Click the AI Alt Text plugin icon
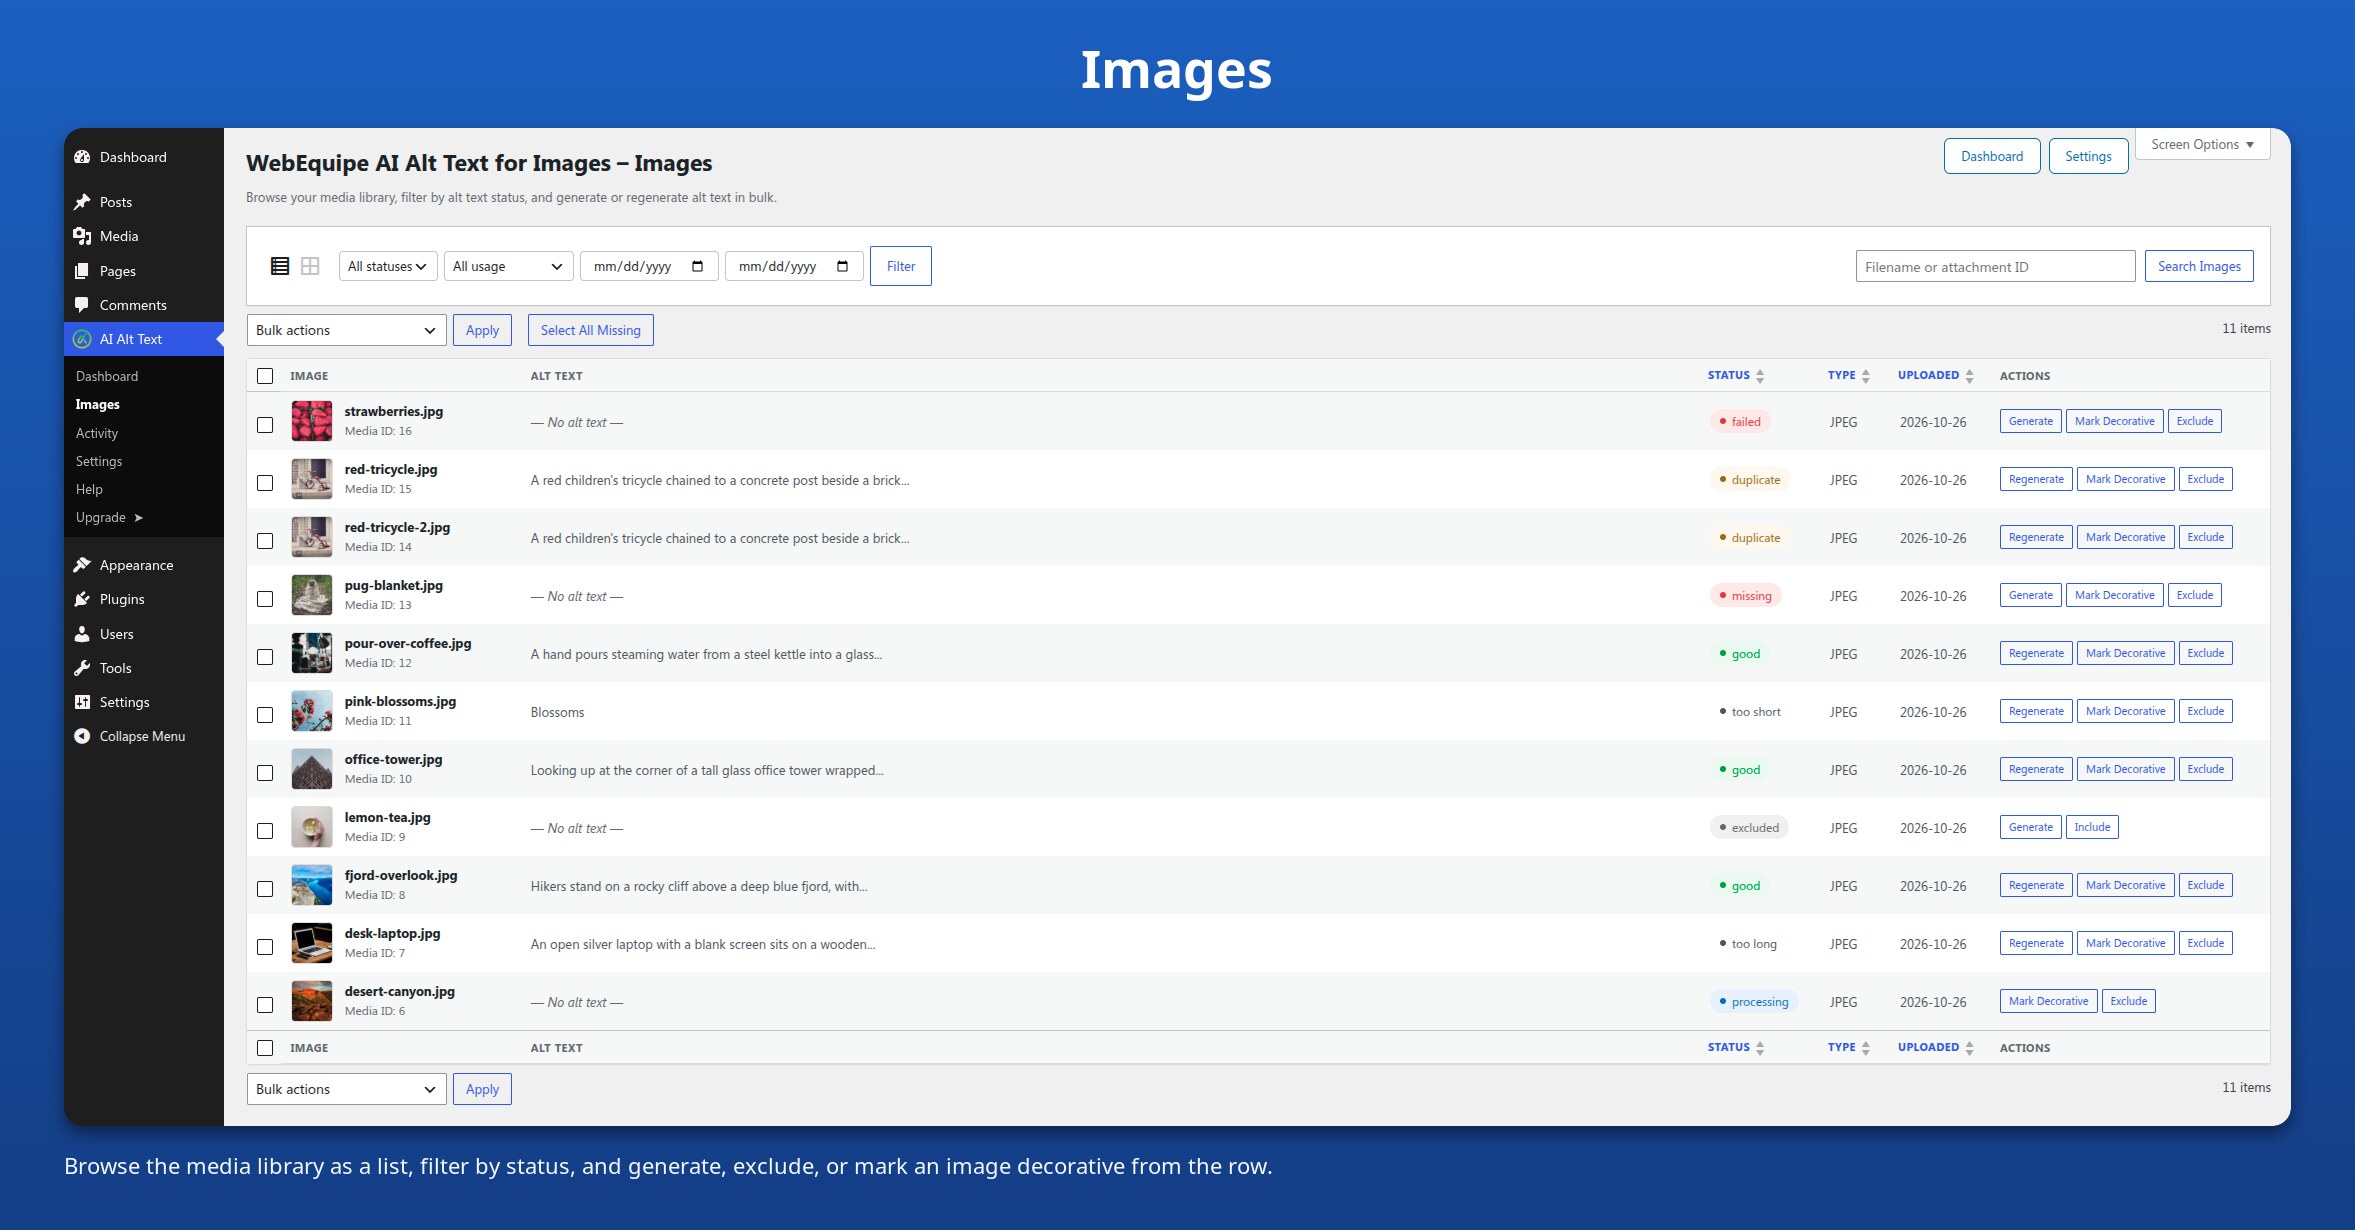 [x=82, y=339]
